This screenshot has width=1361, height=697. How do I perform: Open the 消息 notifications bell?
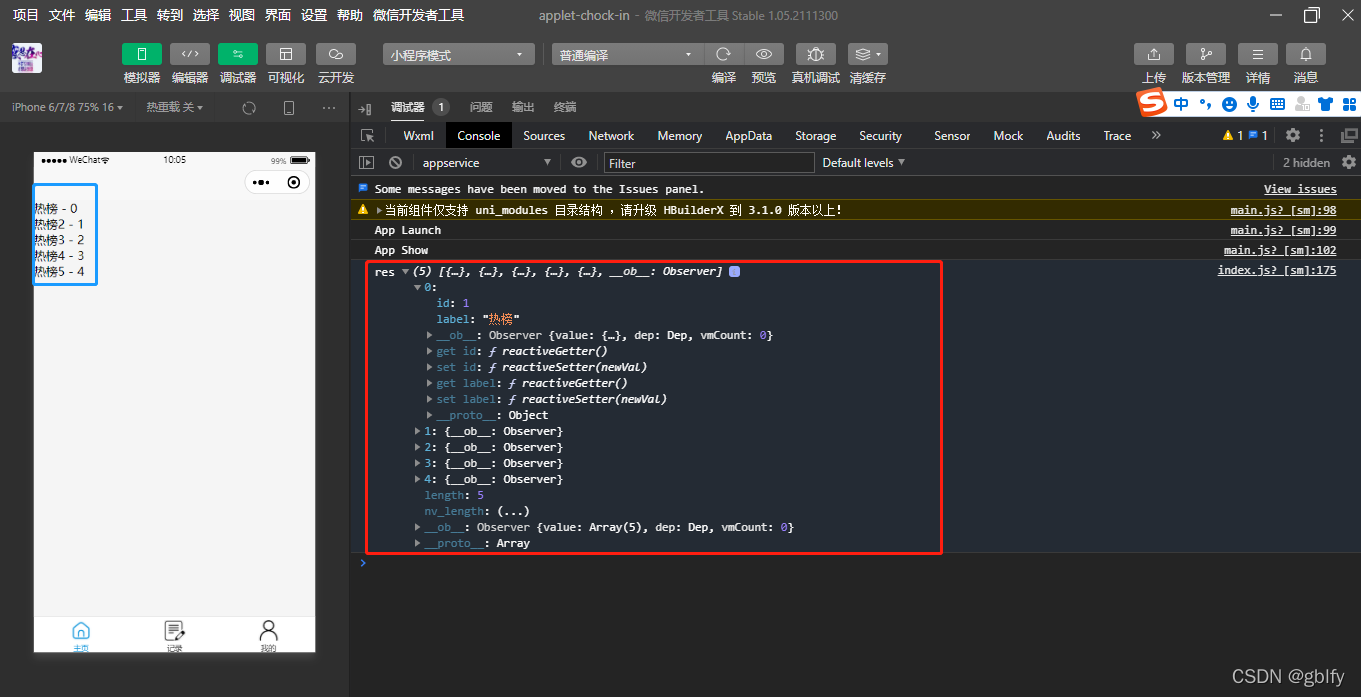click(1306, 54)
